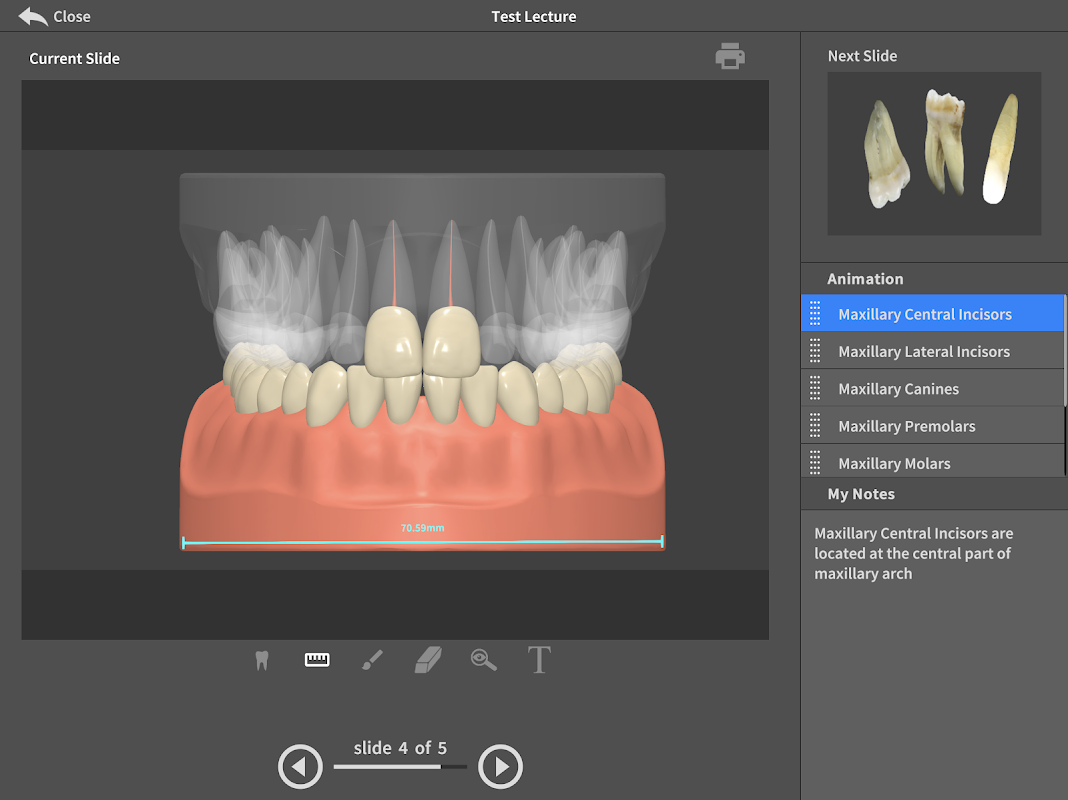
Task: Select the ruler measurement tool
Action: [x=317, y=660]
